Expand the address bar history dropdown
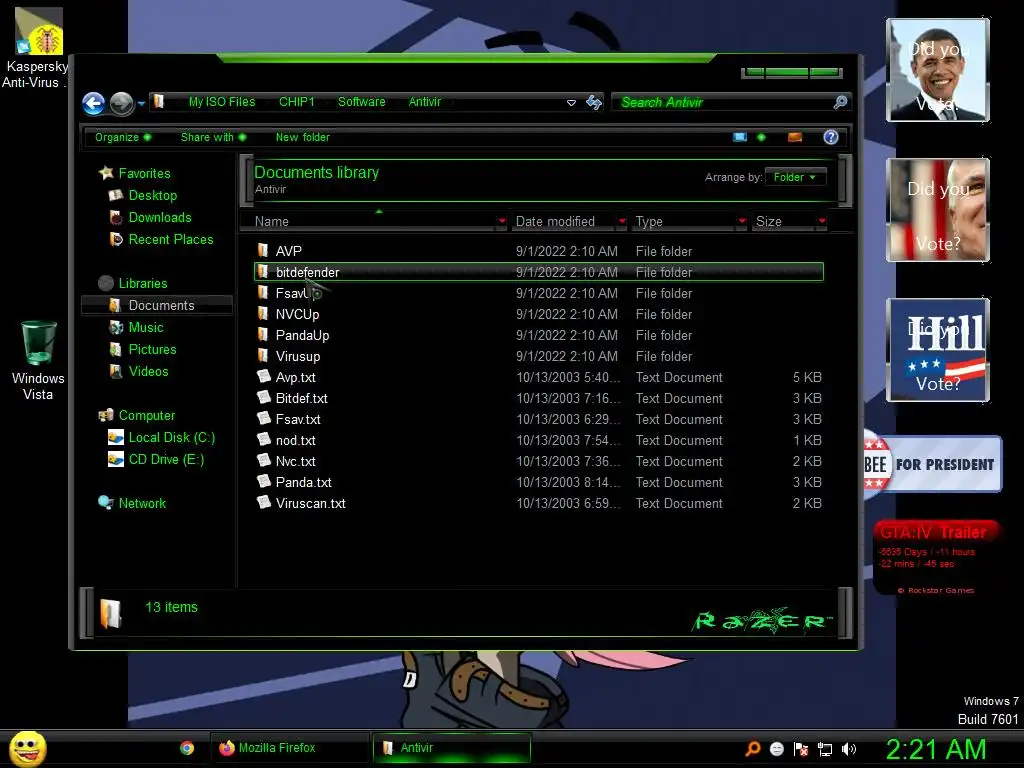Screen dimensions: 1024x768 point(571,103)
